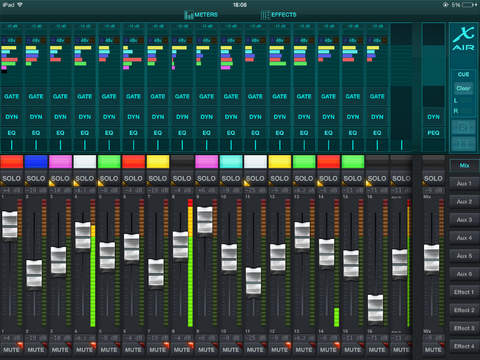The height and width of the screenshot is (360, 480).
Task: Select the Mix bus layer
Action: (x=464, y=165)
